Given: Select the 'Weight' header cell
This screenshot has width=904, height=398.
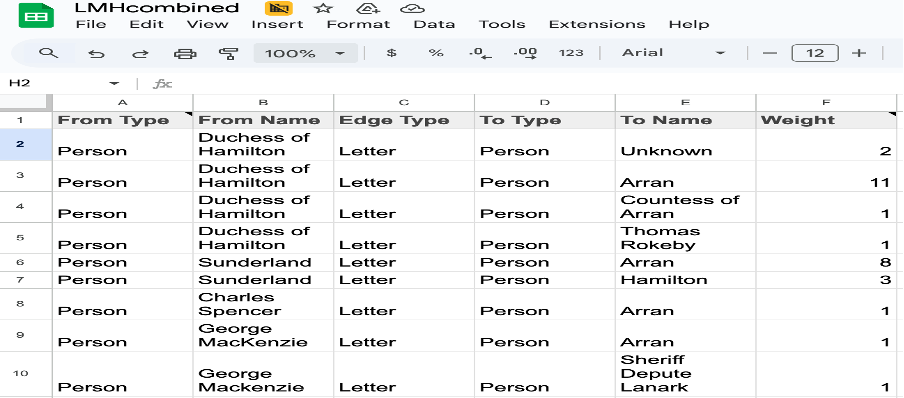Looking at the screenshot, I should point(826,120).
